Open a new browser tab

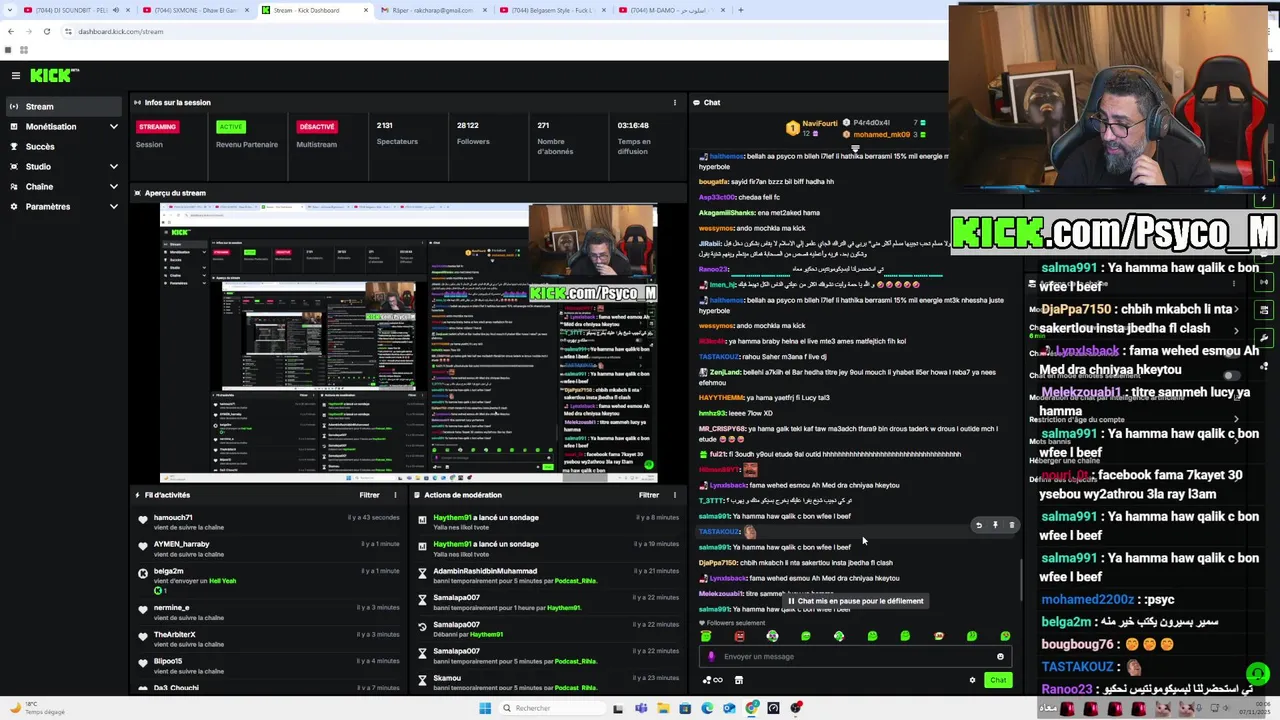click(741, 10)
